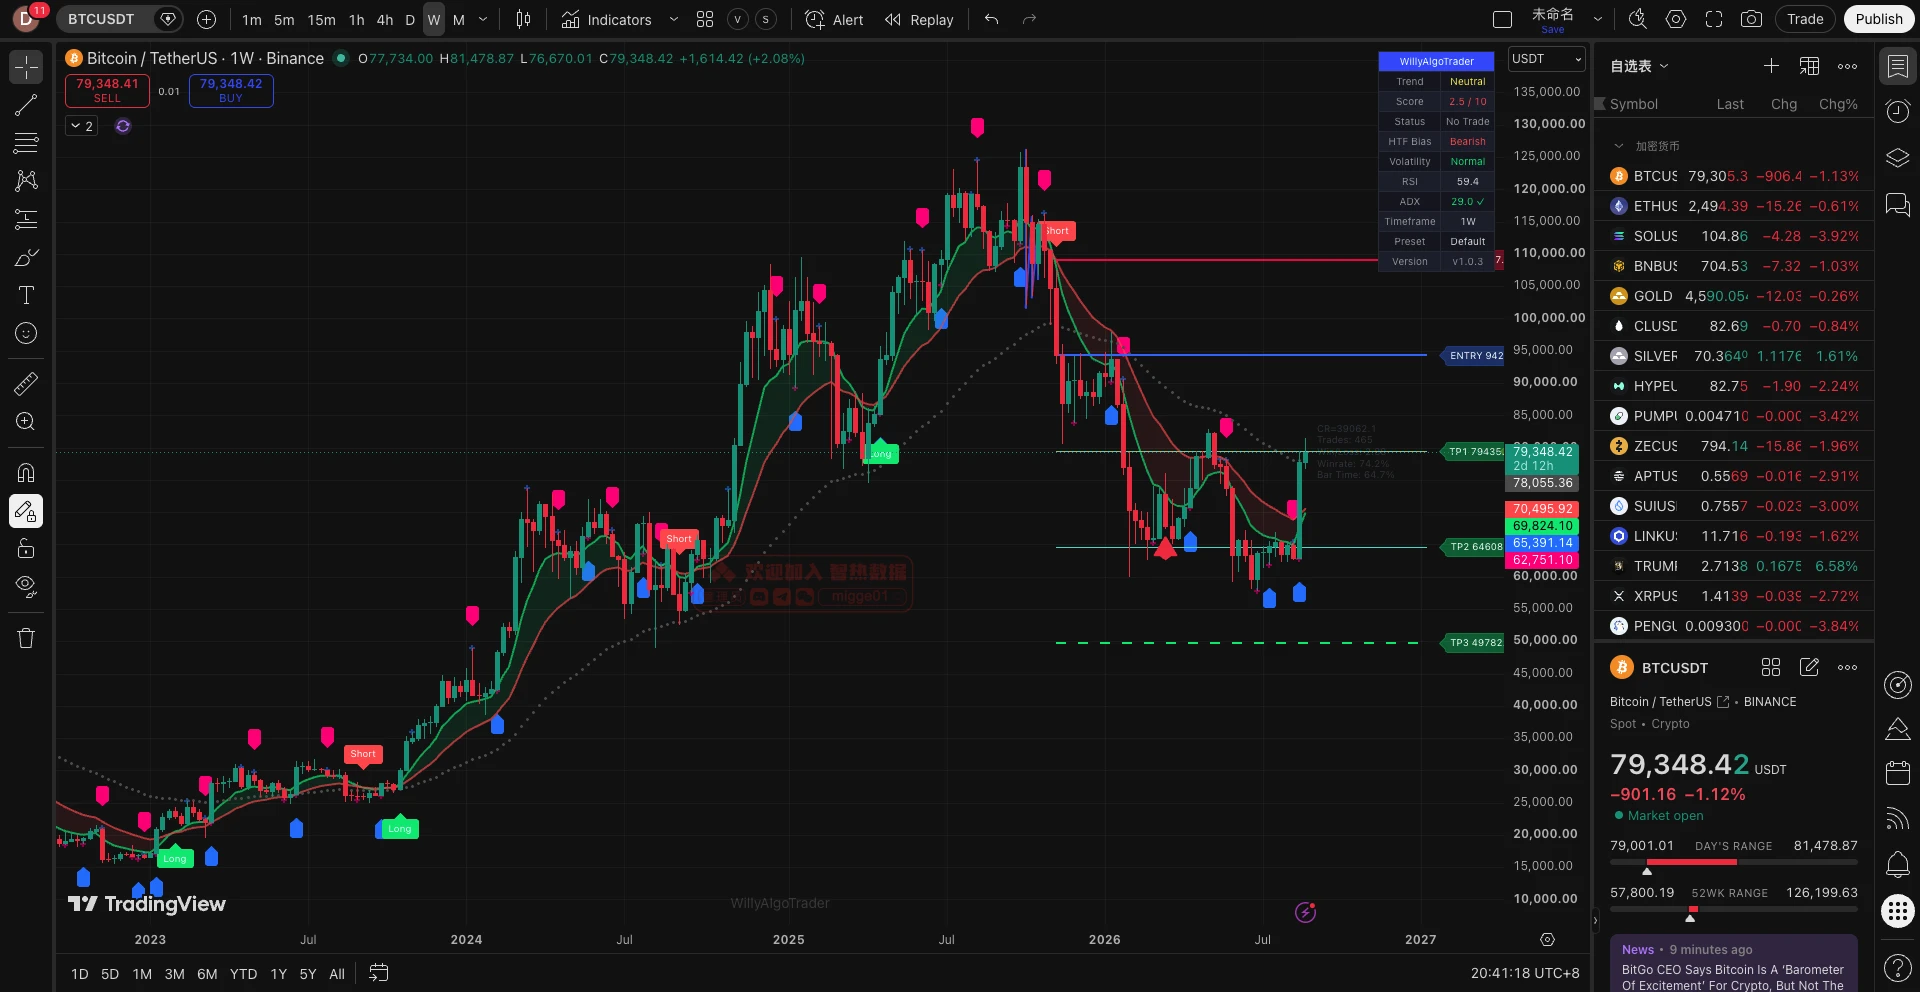Toggle the watchlist panel icon
This screenshot has height=992, width=1920.
point(1898,67)
